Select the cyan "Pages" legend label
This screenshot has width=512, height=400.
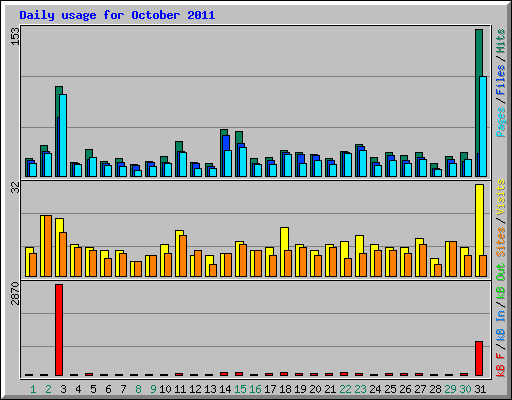500,122
